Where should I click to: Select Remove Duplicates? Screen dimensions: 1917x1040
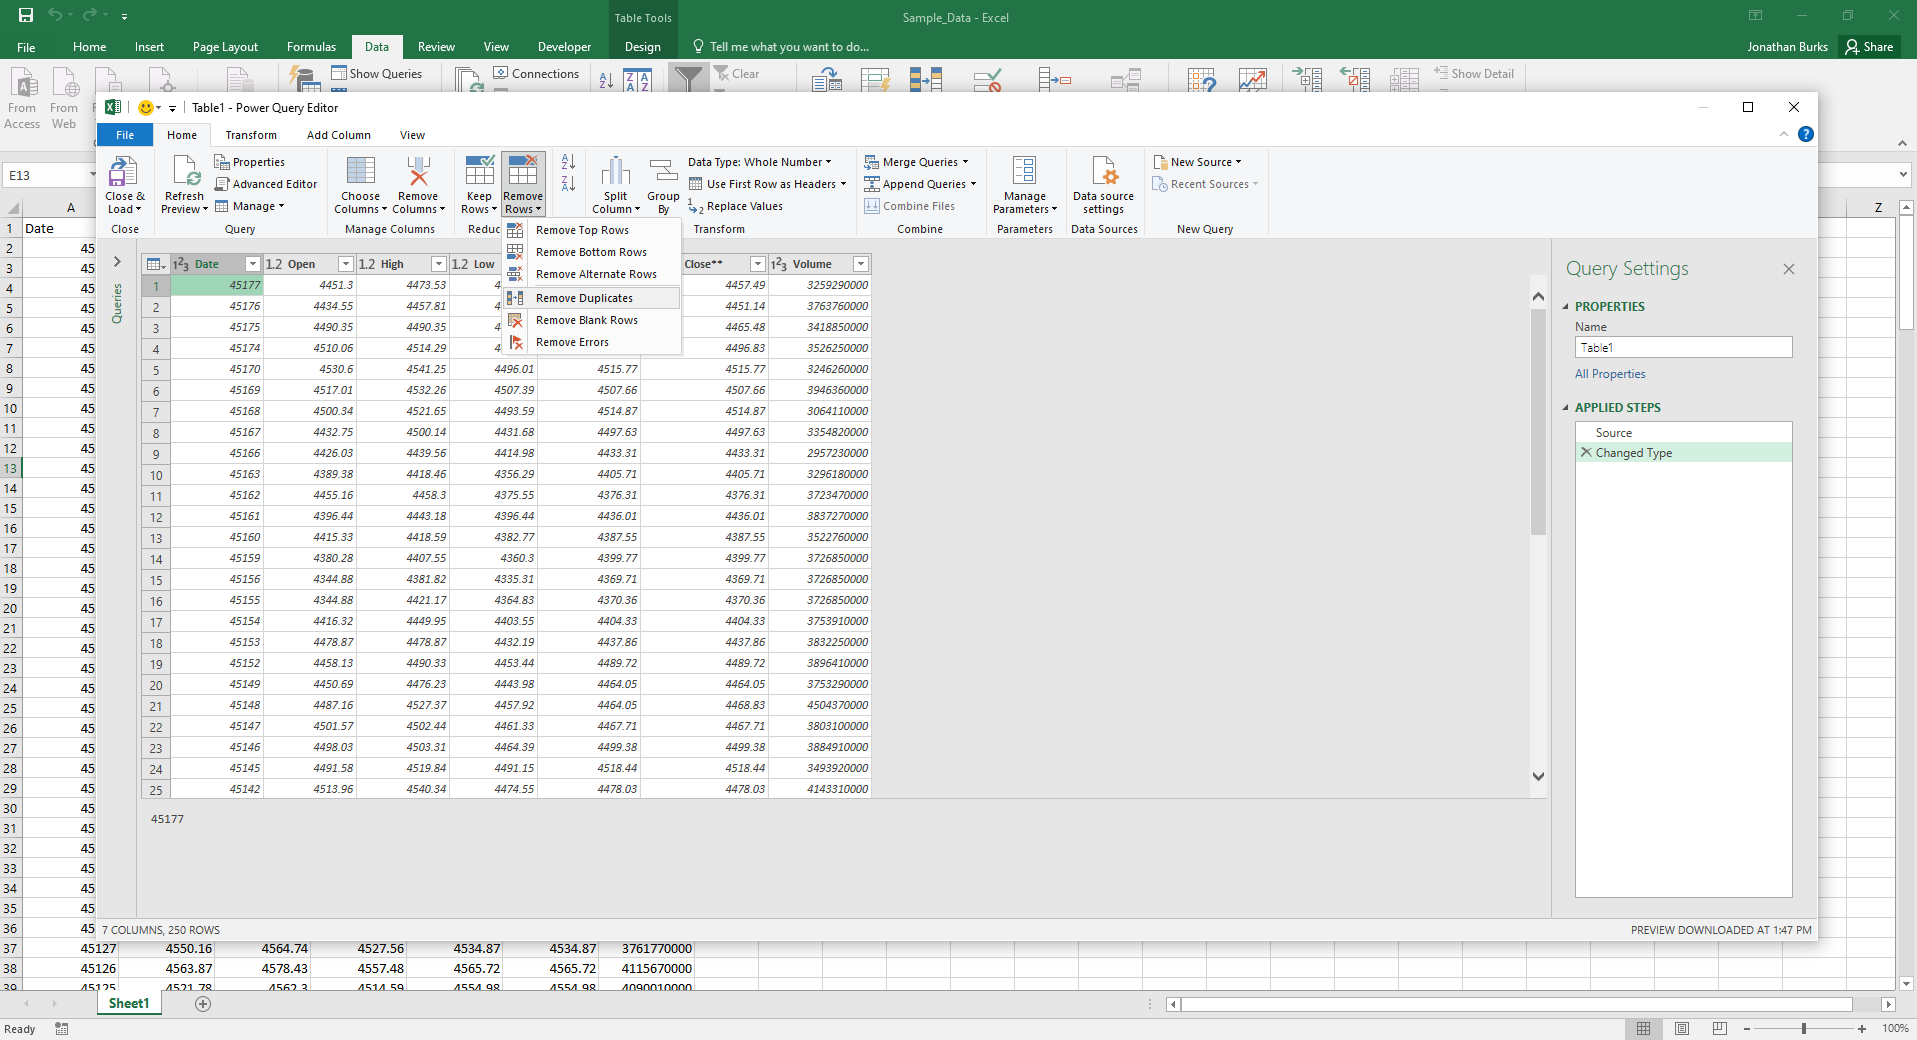pos(592,298)
